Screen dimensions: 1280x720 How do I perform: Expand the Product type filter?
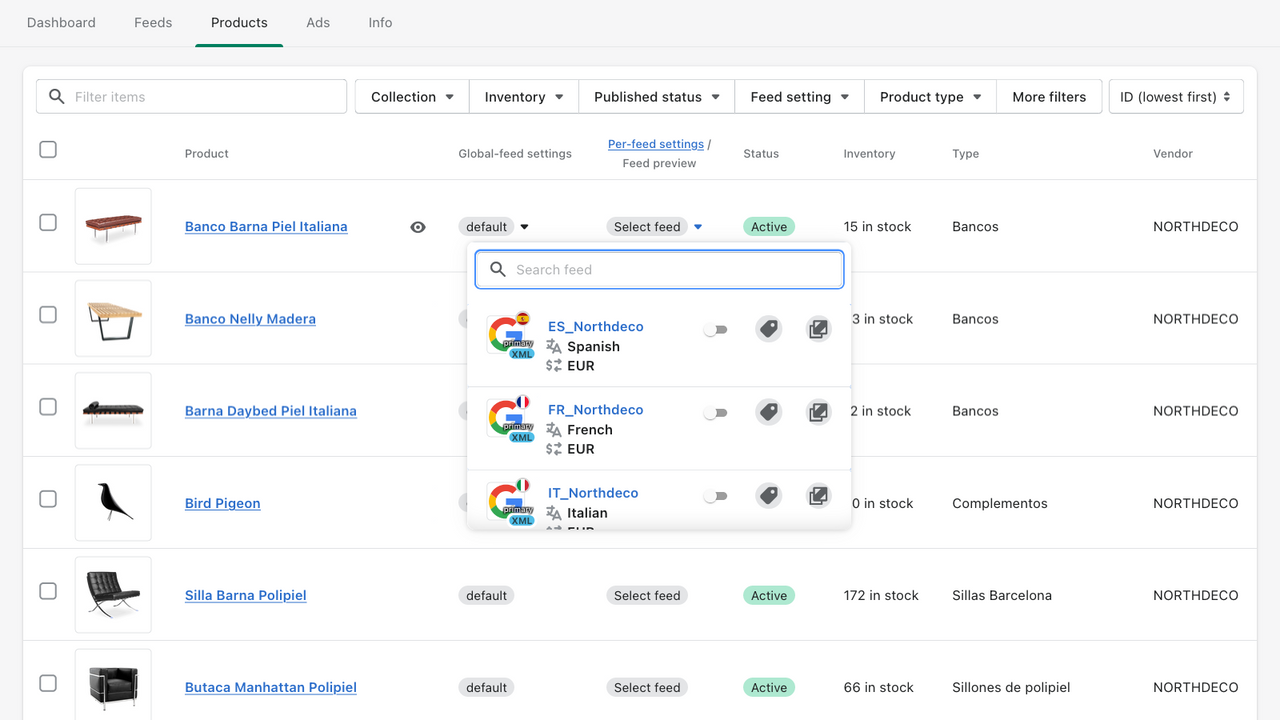pyautogui.click(x=929, y=96)
